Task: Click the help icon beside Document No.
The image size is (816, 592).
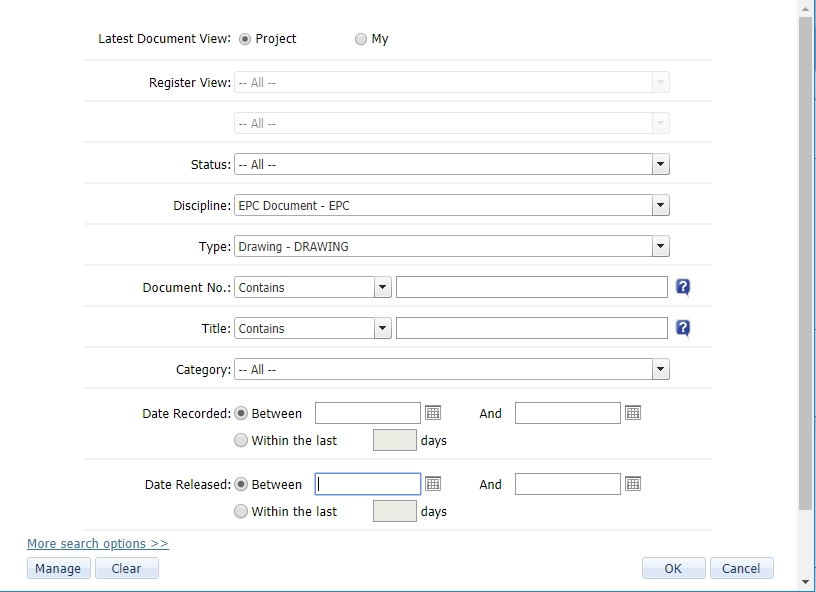Action: pyautogui.click(x=682, y=287)
